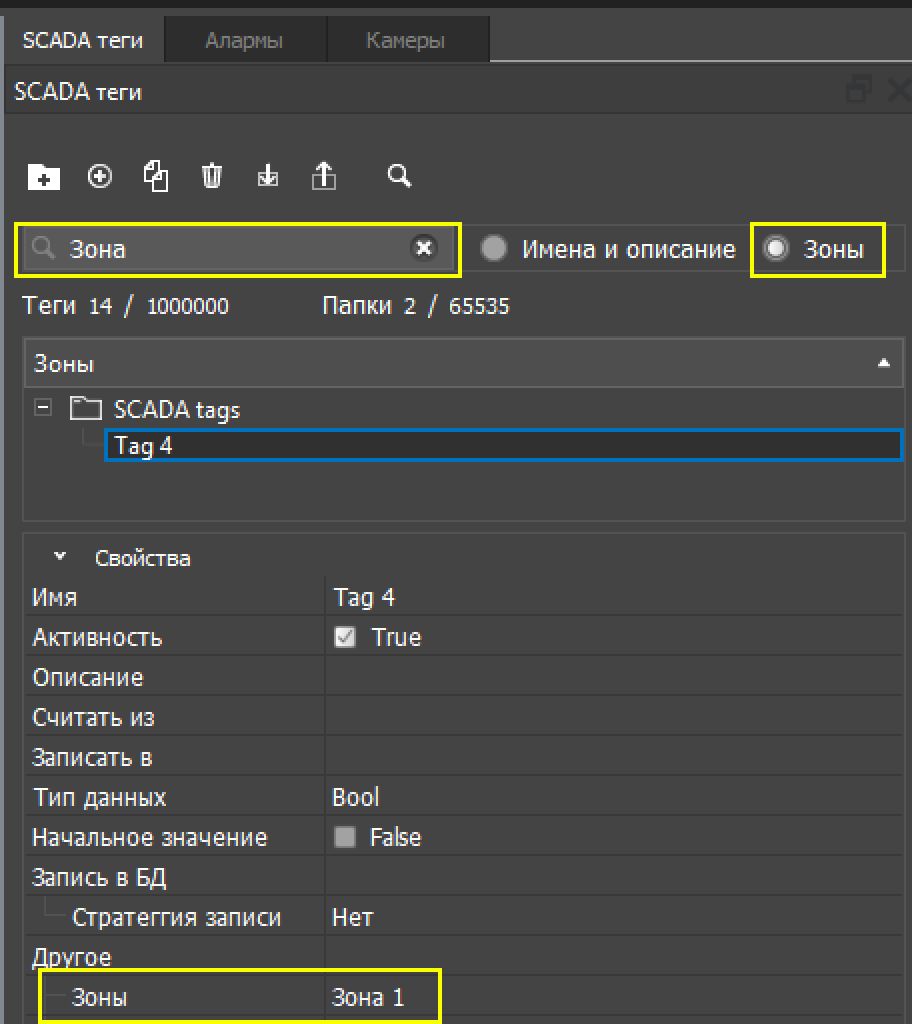This screenshot has height=1024, width=912.
Task: Collapse the Свойства section
Action: [x=61, y=557]
